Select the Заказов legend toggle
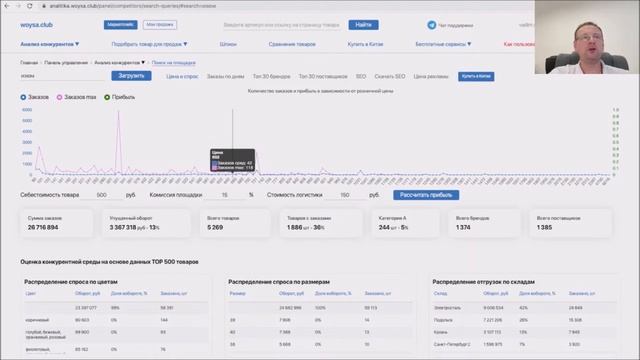The image size is (640, 360). click(35, 97)
